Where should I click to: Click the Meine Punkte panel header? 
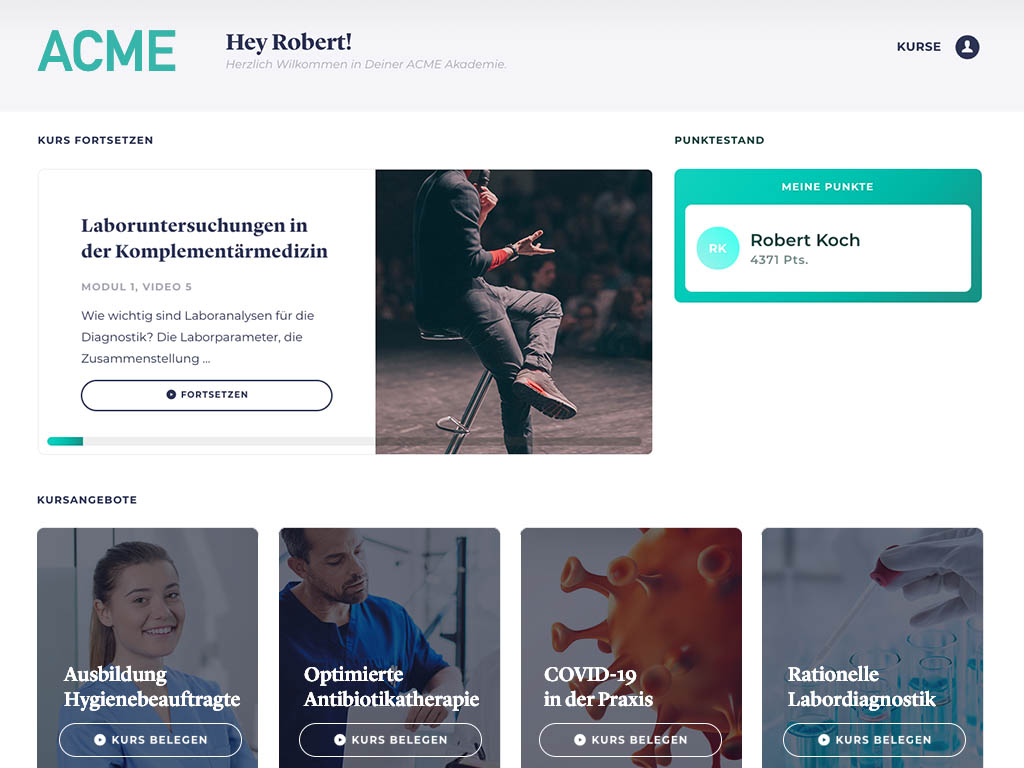[x=827, y=187]
